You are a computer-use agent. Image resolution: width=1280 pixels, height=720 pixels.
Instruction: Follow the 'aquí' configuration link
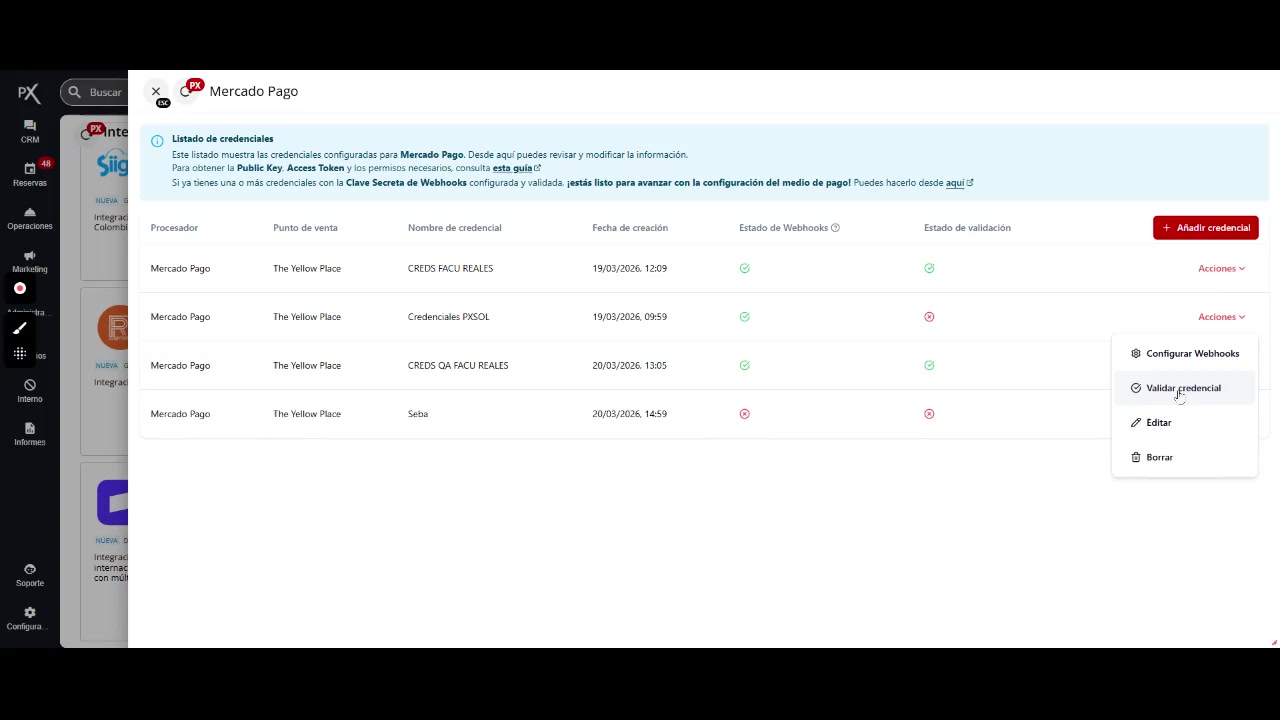click(x=957, y=183)
